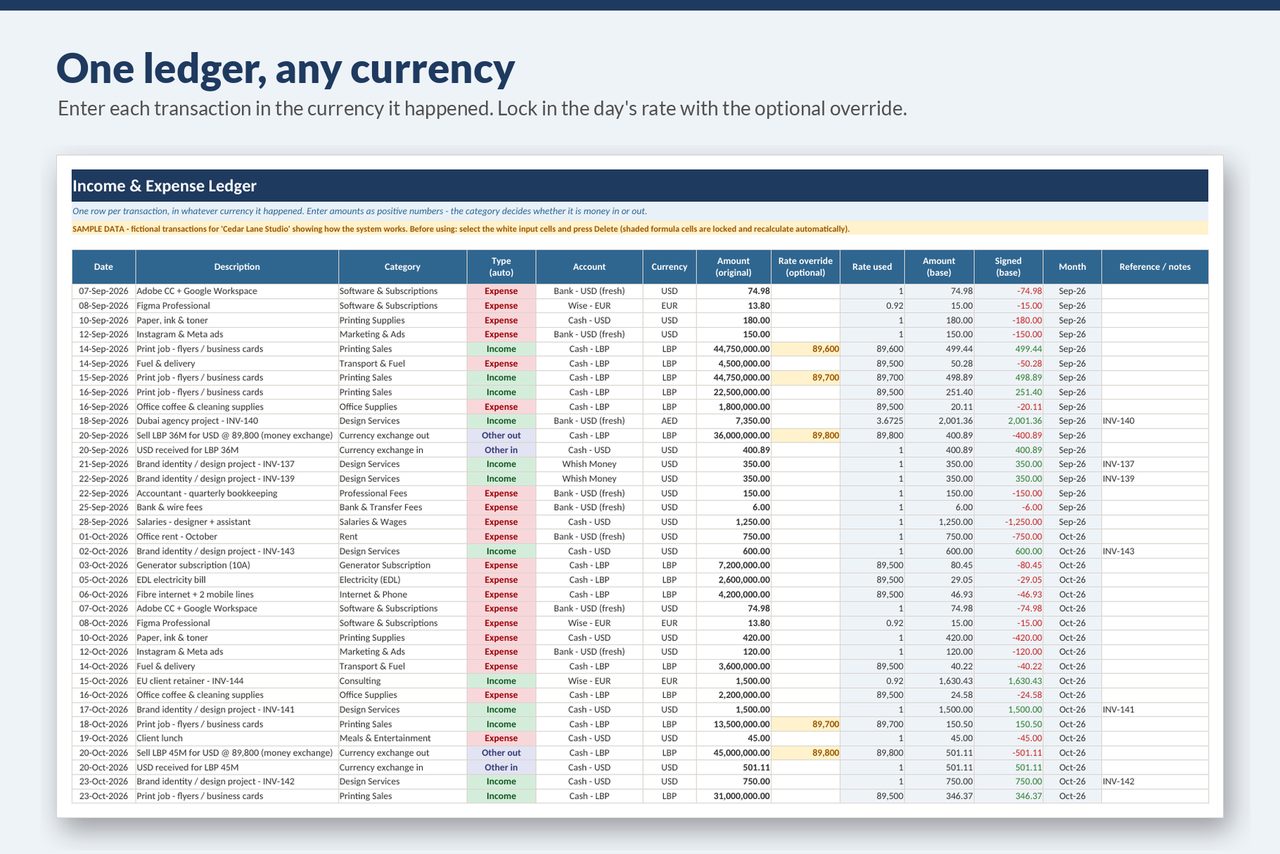The width and height of the screenshot is (1280, 854).
Task: Select the Date column header
Action: [104, 267]
